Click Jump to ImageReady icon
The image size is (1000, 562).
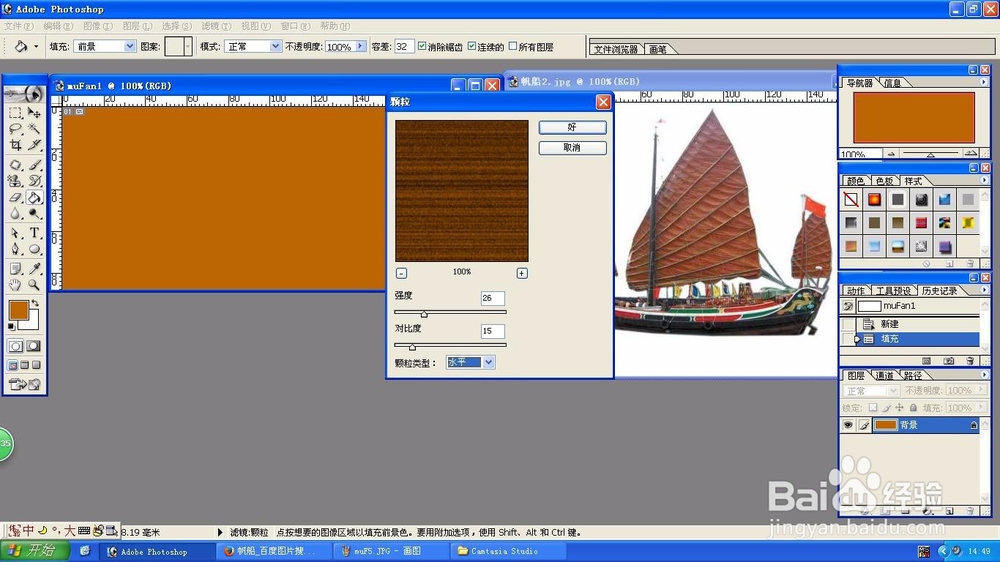[x=25, y=384]
